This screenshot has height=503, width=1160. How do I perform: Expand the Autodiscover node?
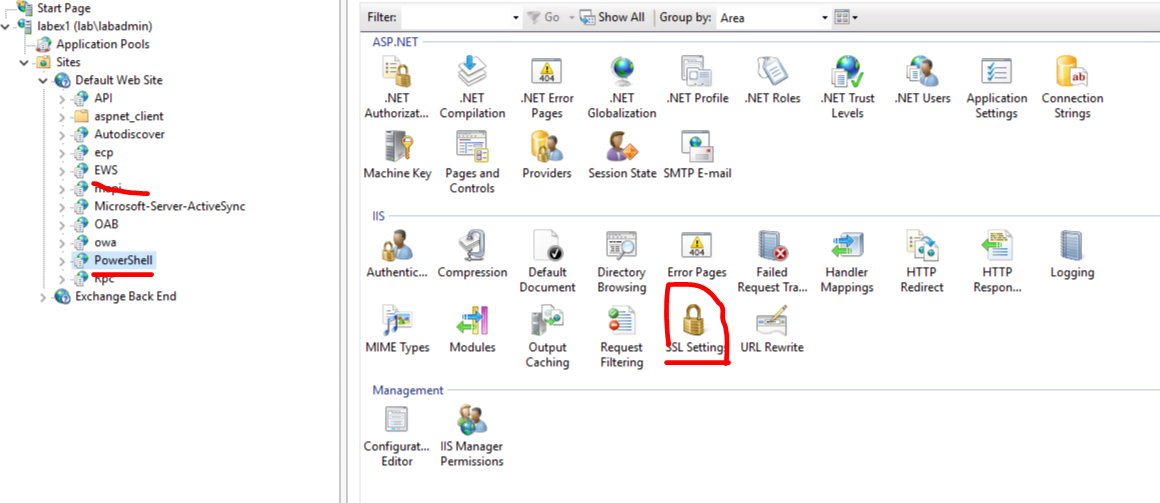[62, 135]
